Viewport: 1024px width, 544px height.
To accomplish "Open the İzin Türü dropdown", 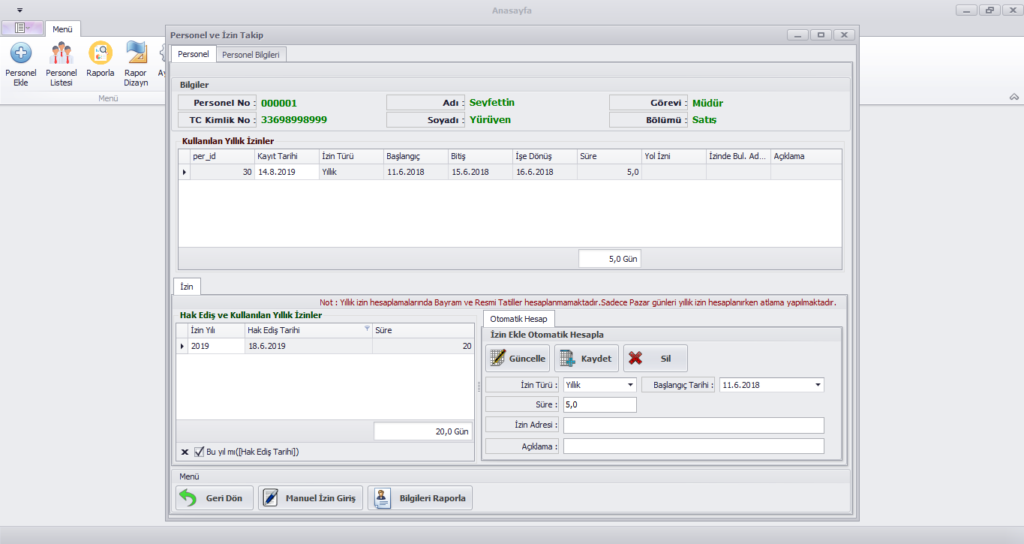I will [630, 385].
